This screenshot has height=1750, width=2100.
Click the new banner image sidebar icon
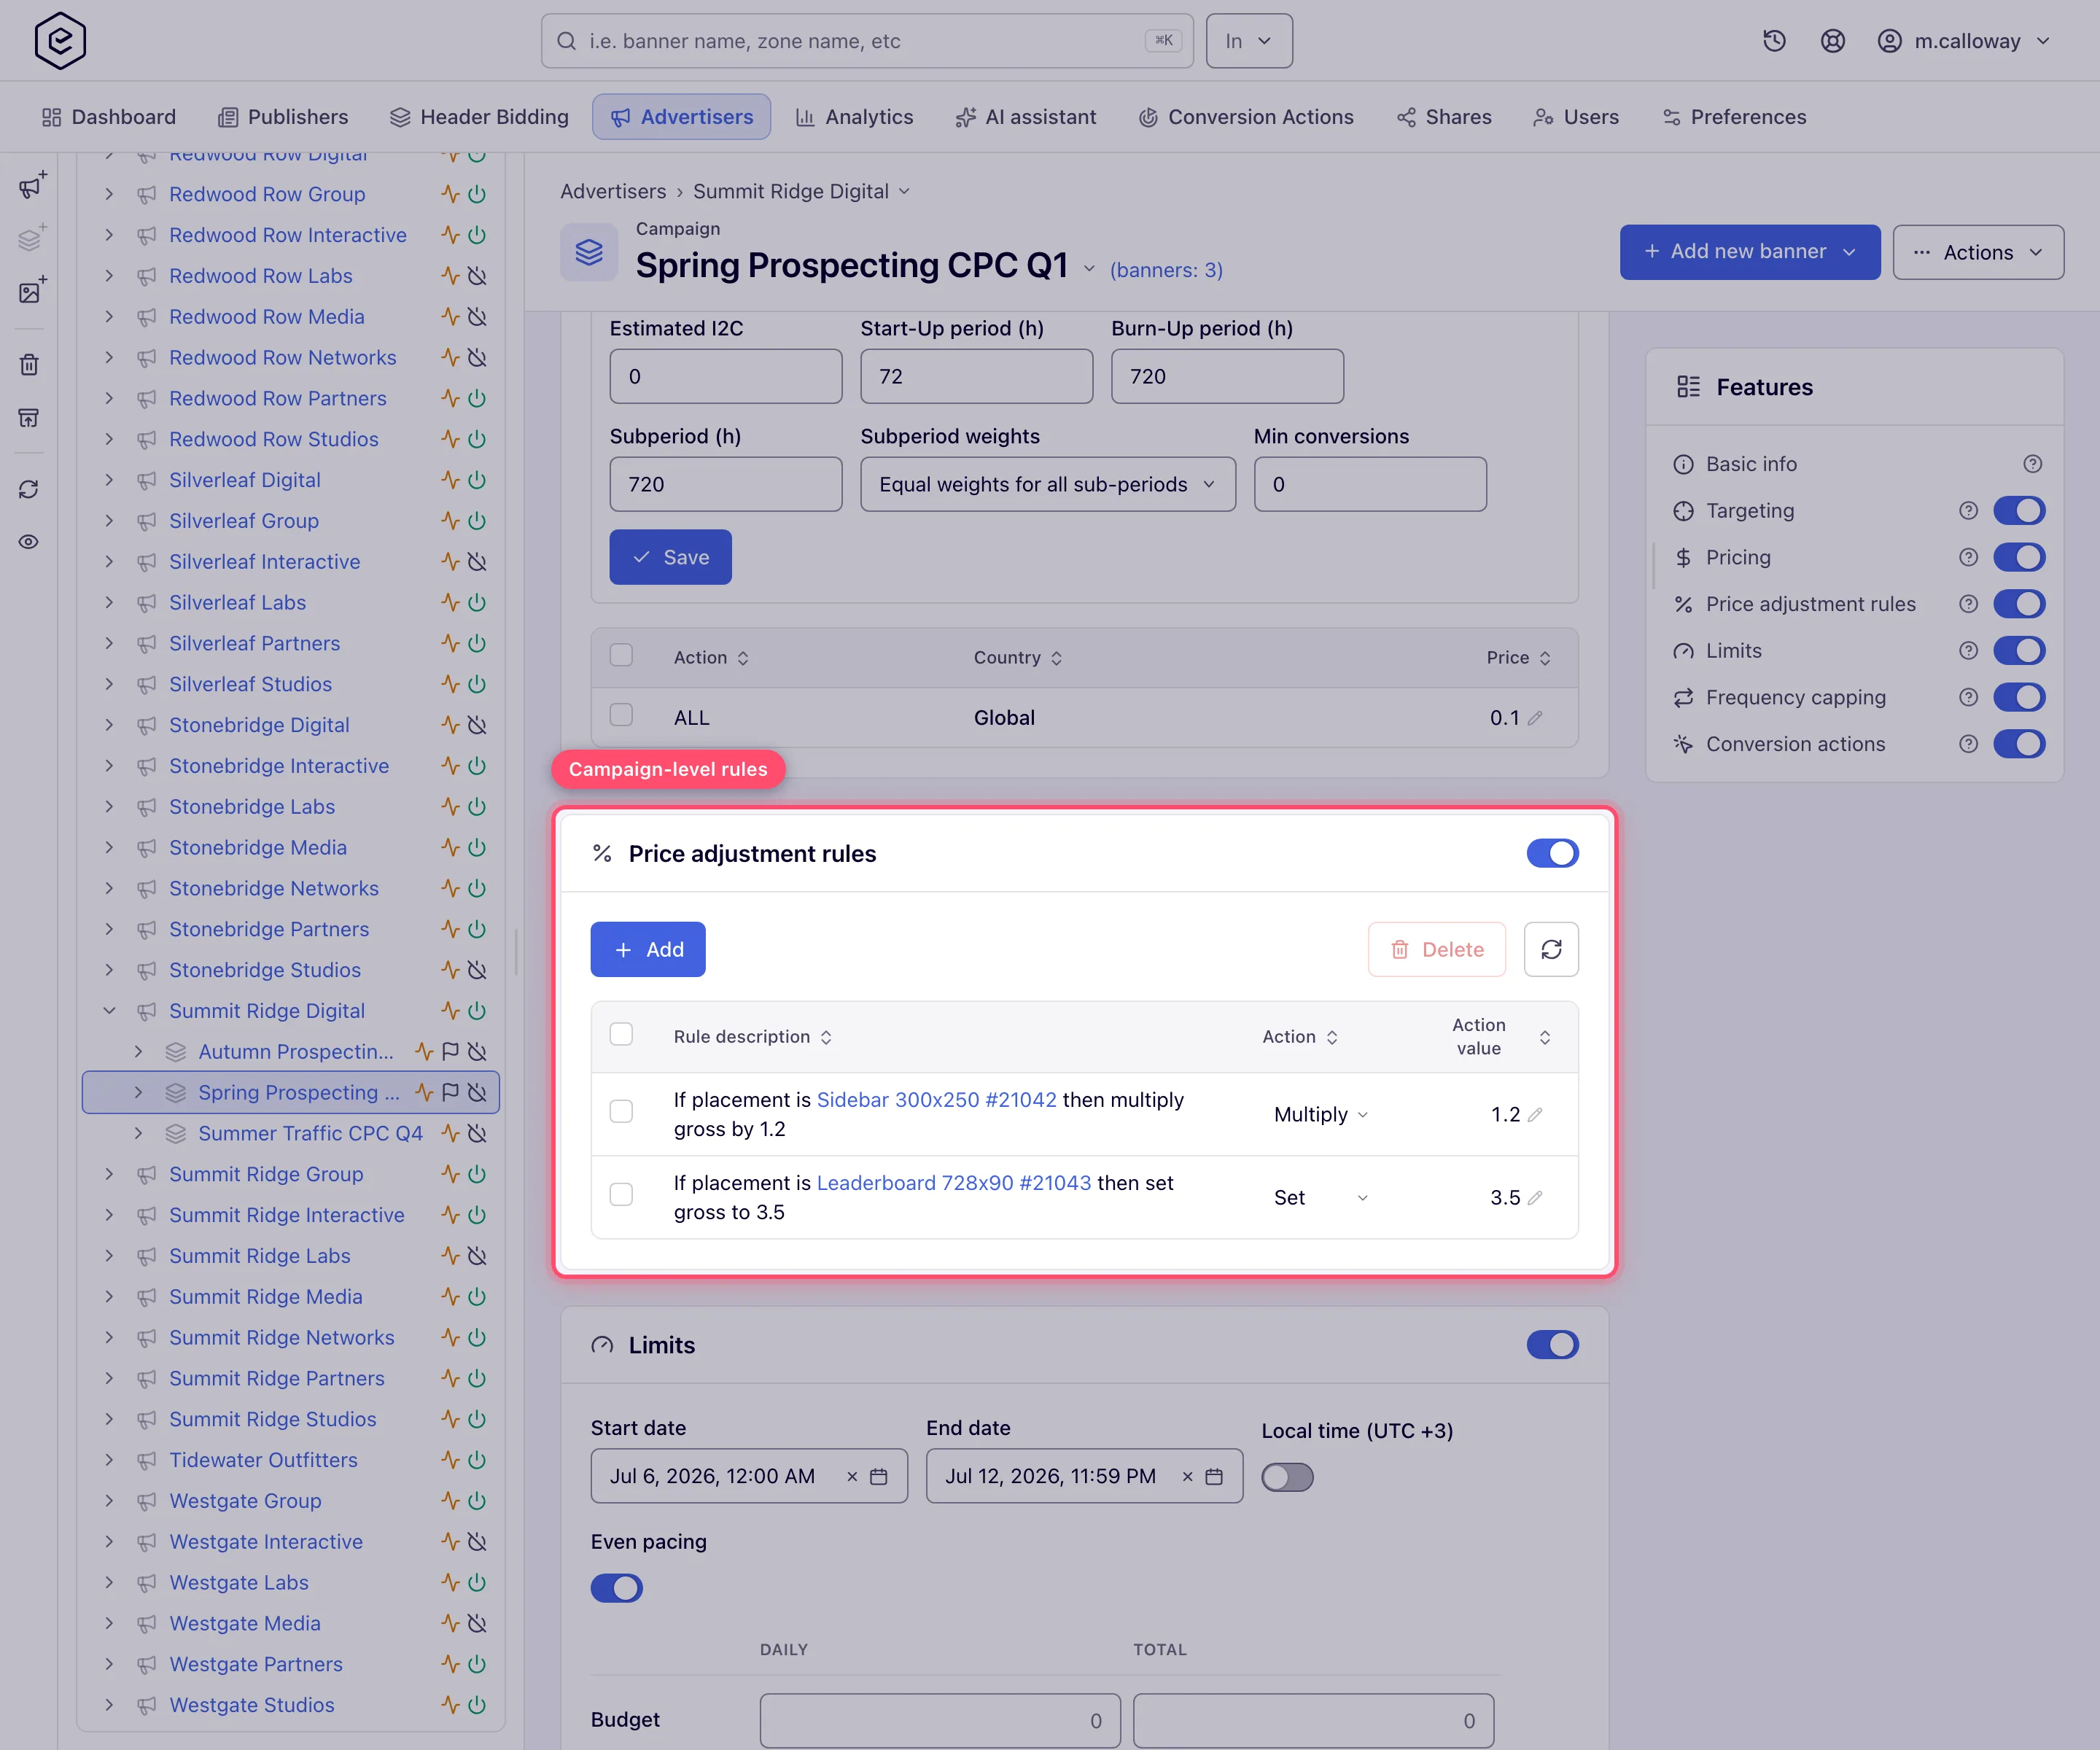point(31,290)
